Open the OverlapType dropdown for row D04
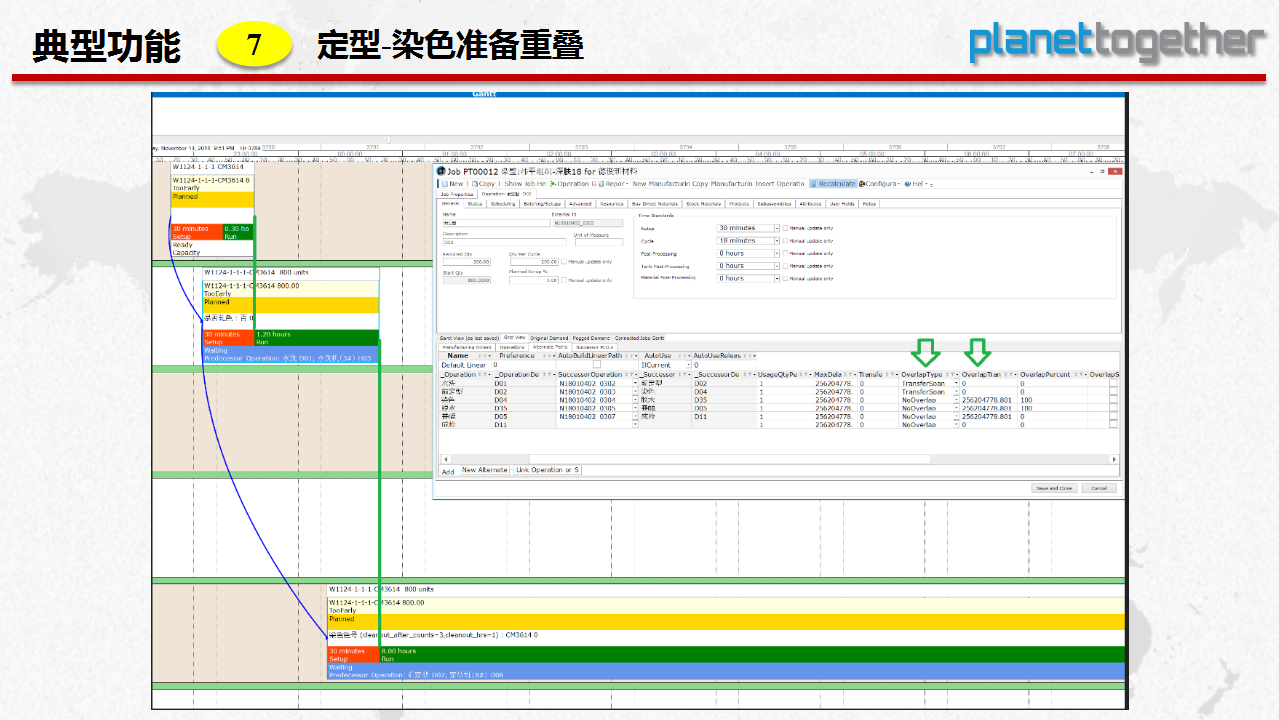Viewport: 1279px width, 720px height. click(x=955, y=400)
